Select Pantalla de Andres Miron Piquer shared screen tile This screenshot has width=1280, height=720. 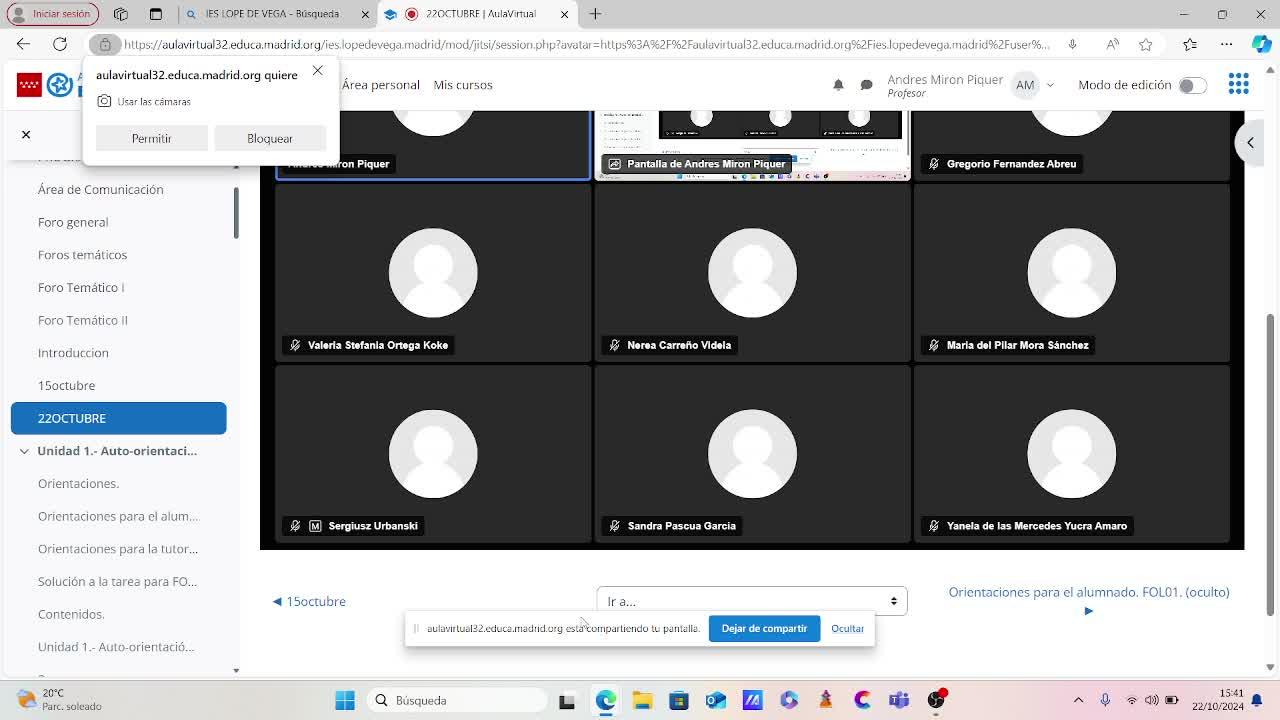[x=752, y=146]
